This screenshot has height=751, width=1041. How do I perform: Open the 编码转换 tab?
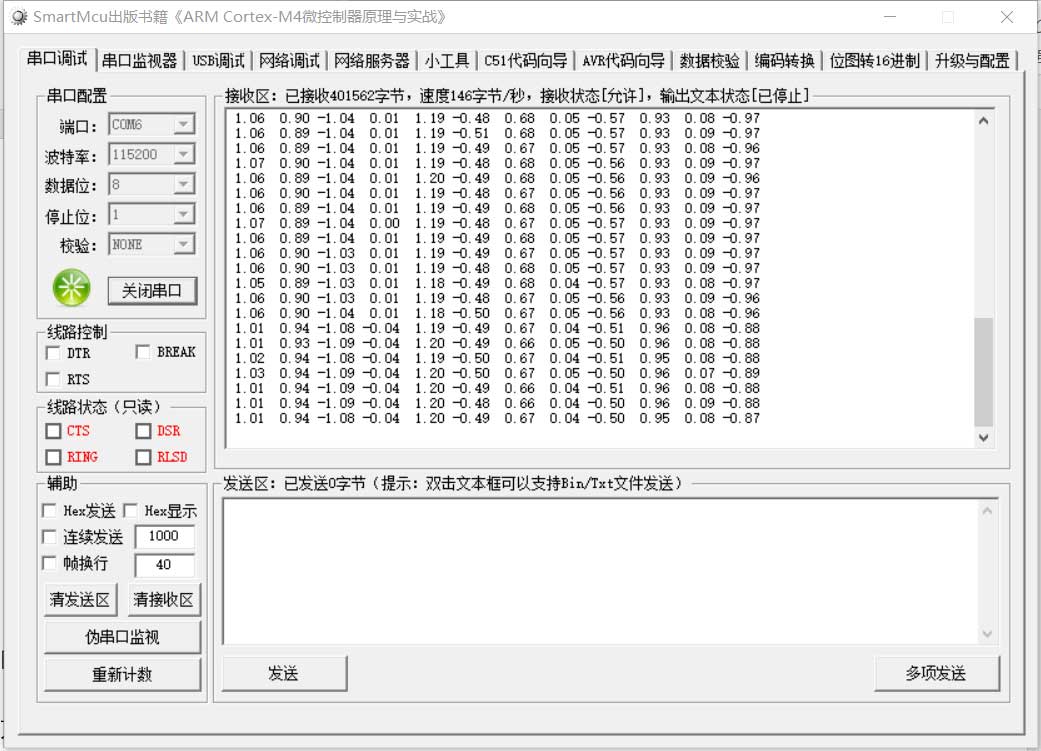pos(784,61)
